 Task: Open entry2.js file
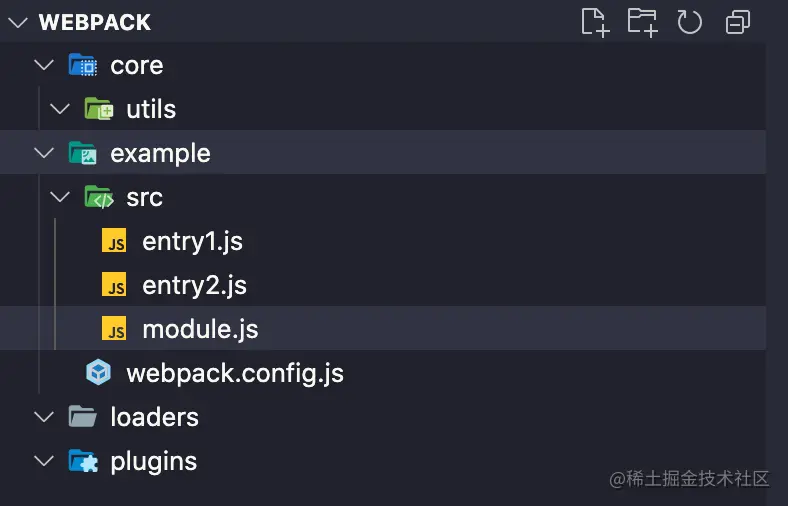tap(194, 286)
